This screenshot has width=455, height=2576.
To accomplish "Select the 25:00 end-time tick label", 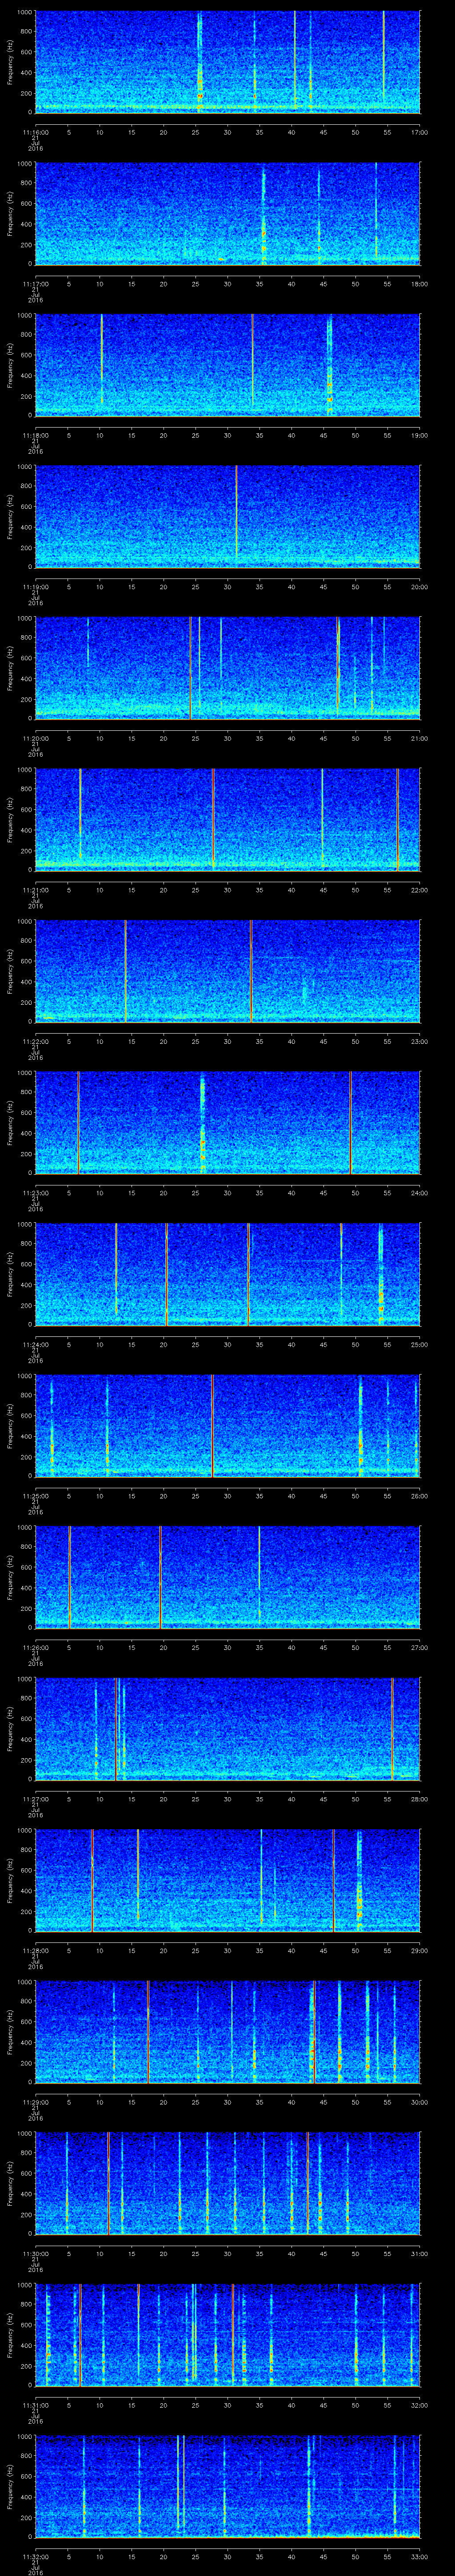I will point(419,1344).
